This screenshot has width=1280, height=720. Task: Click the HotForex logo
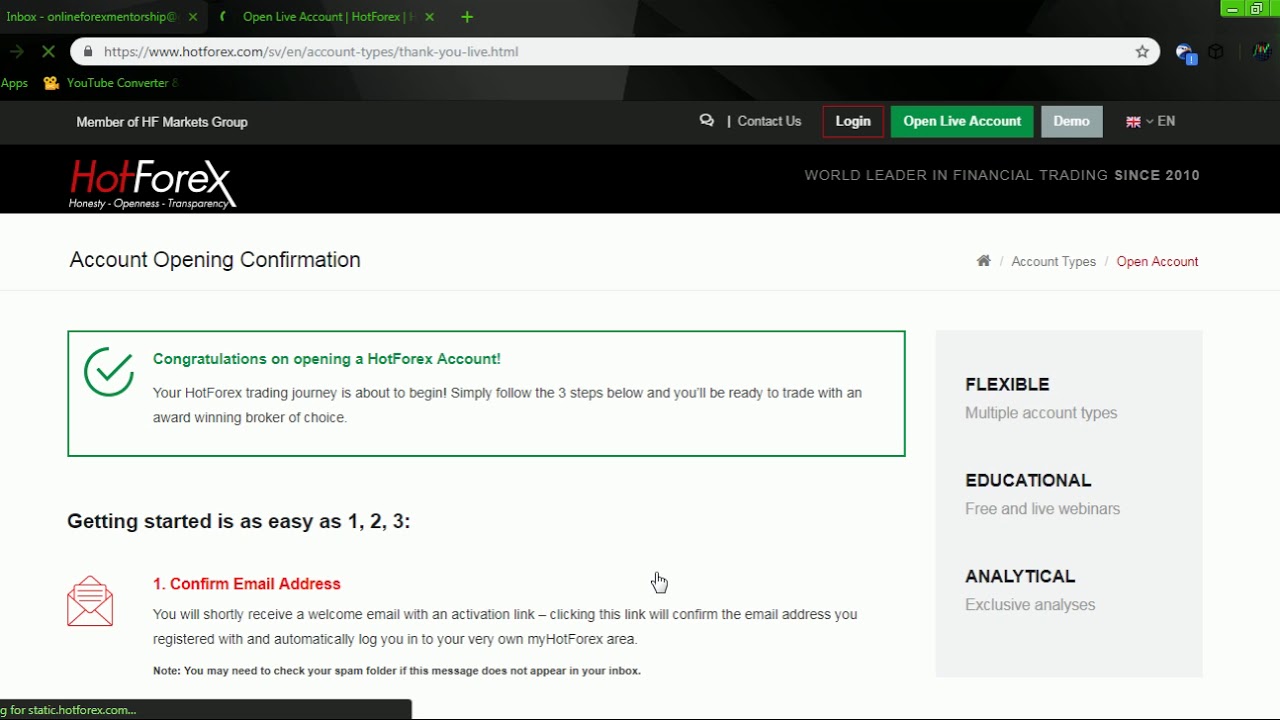(151, 183)
